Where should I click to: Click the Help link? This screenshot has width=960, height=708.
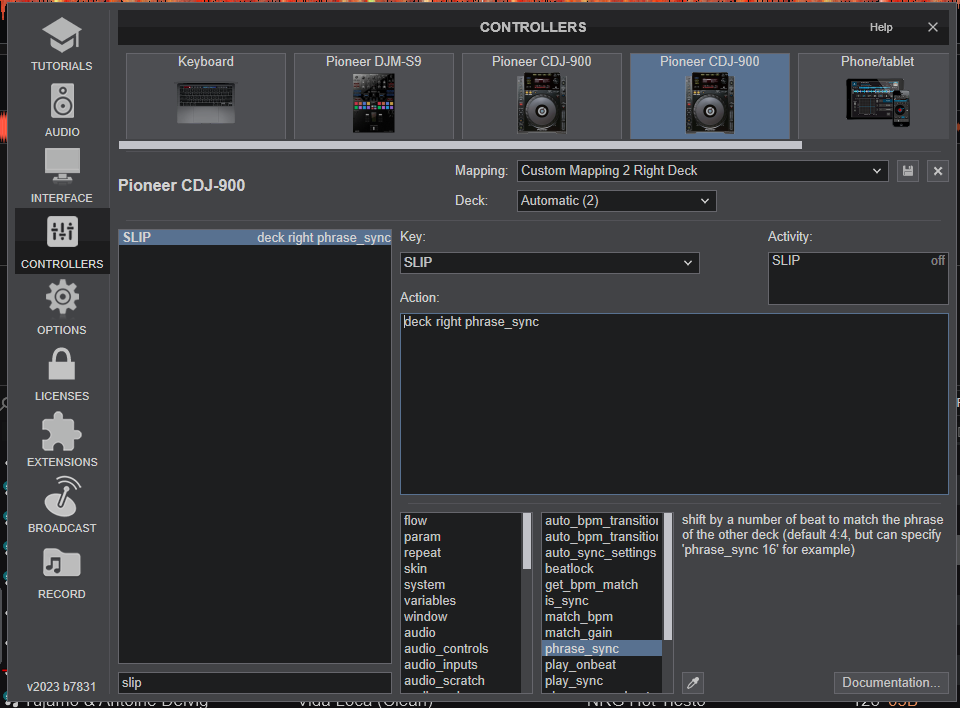[881, 28]
